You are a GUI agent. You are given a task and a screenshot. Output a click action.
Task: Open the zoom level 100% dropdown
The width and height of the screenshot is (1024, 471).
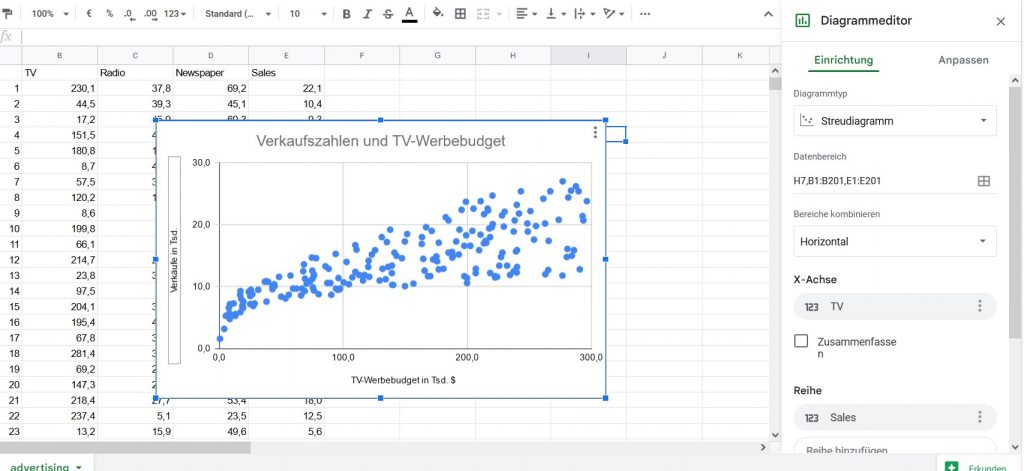(x=50, y=14)
